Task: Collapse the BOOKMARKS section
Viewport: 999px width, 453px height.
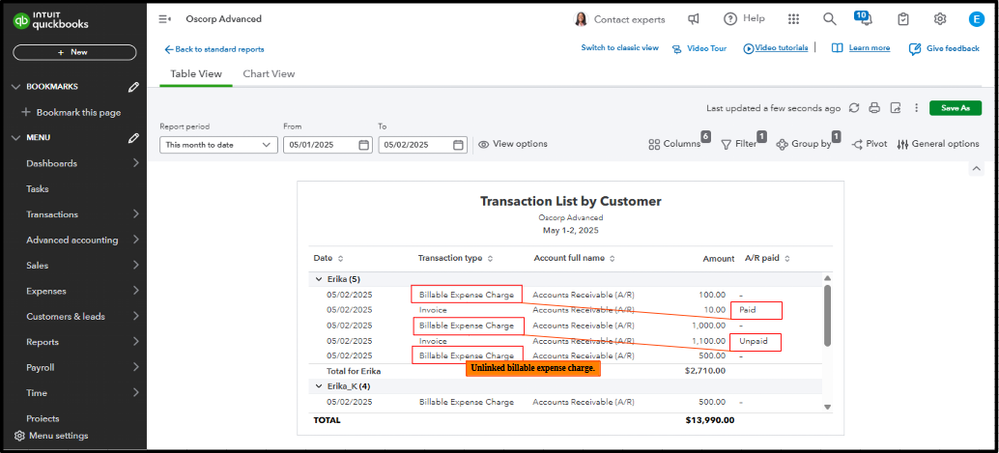Action: coord(16,87)
